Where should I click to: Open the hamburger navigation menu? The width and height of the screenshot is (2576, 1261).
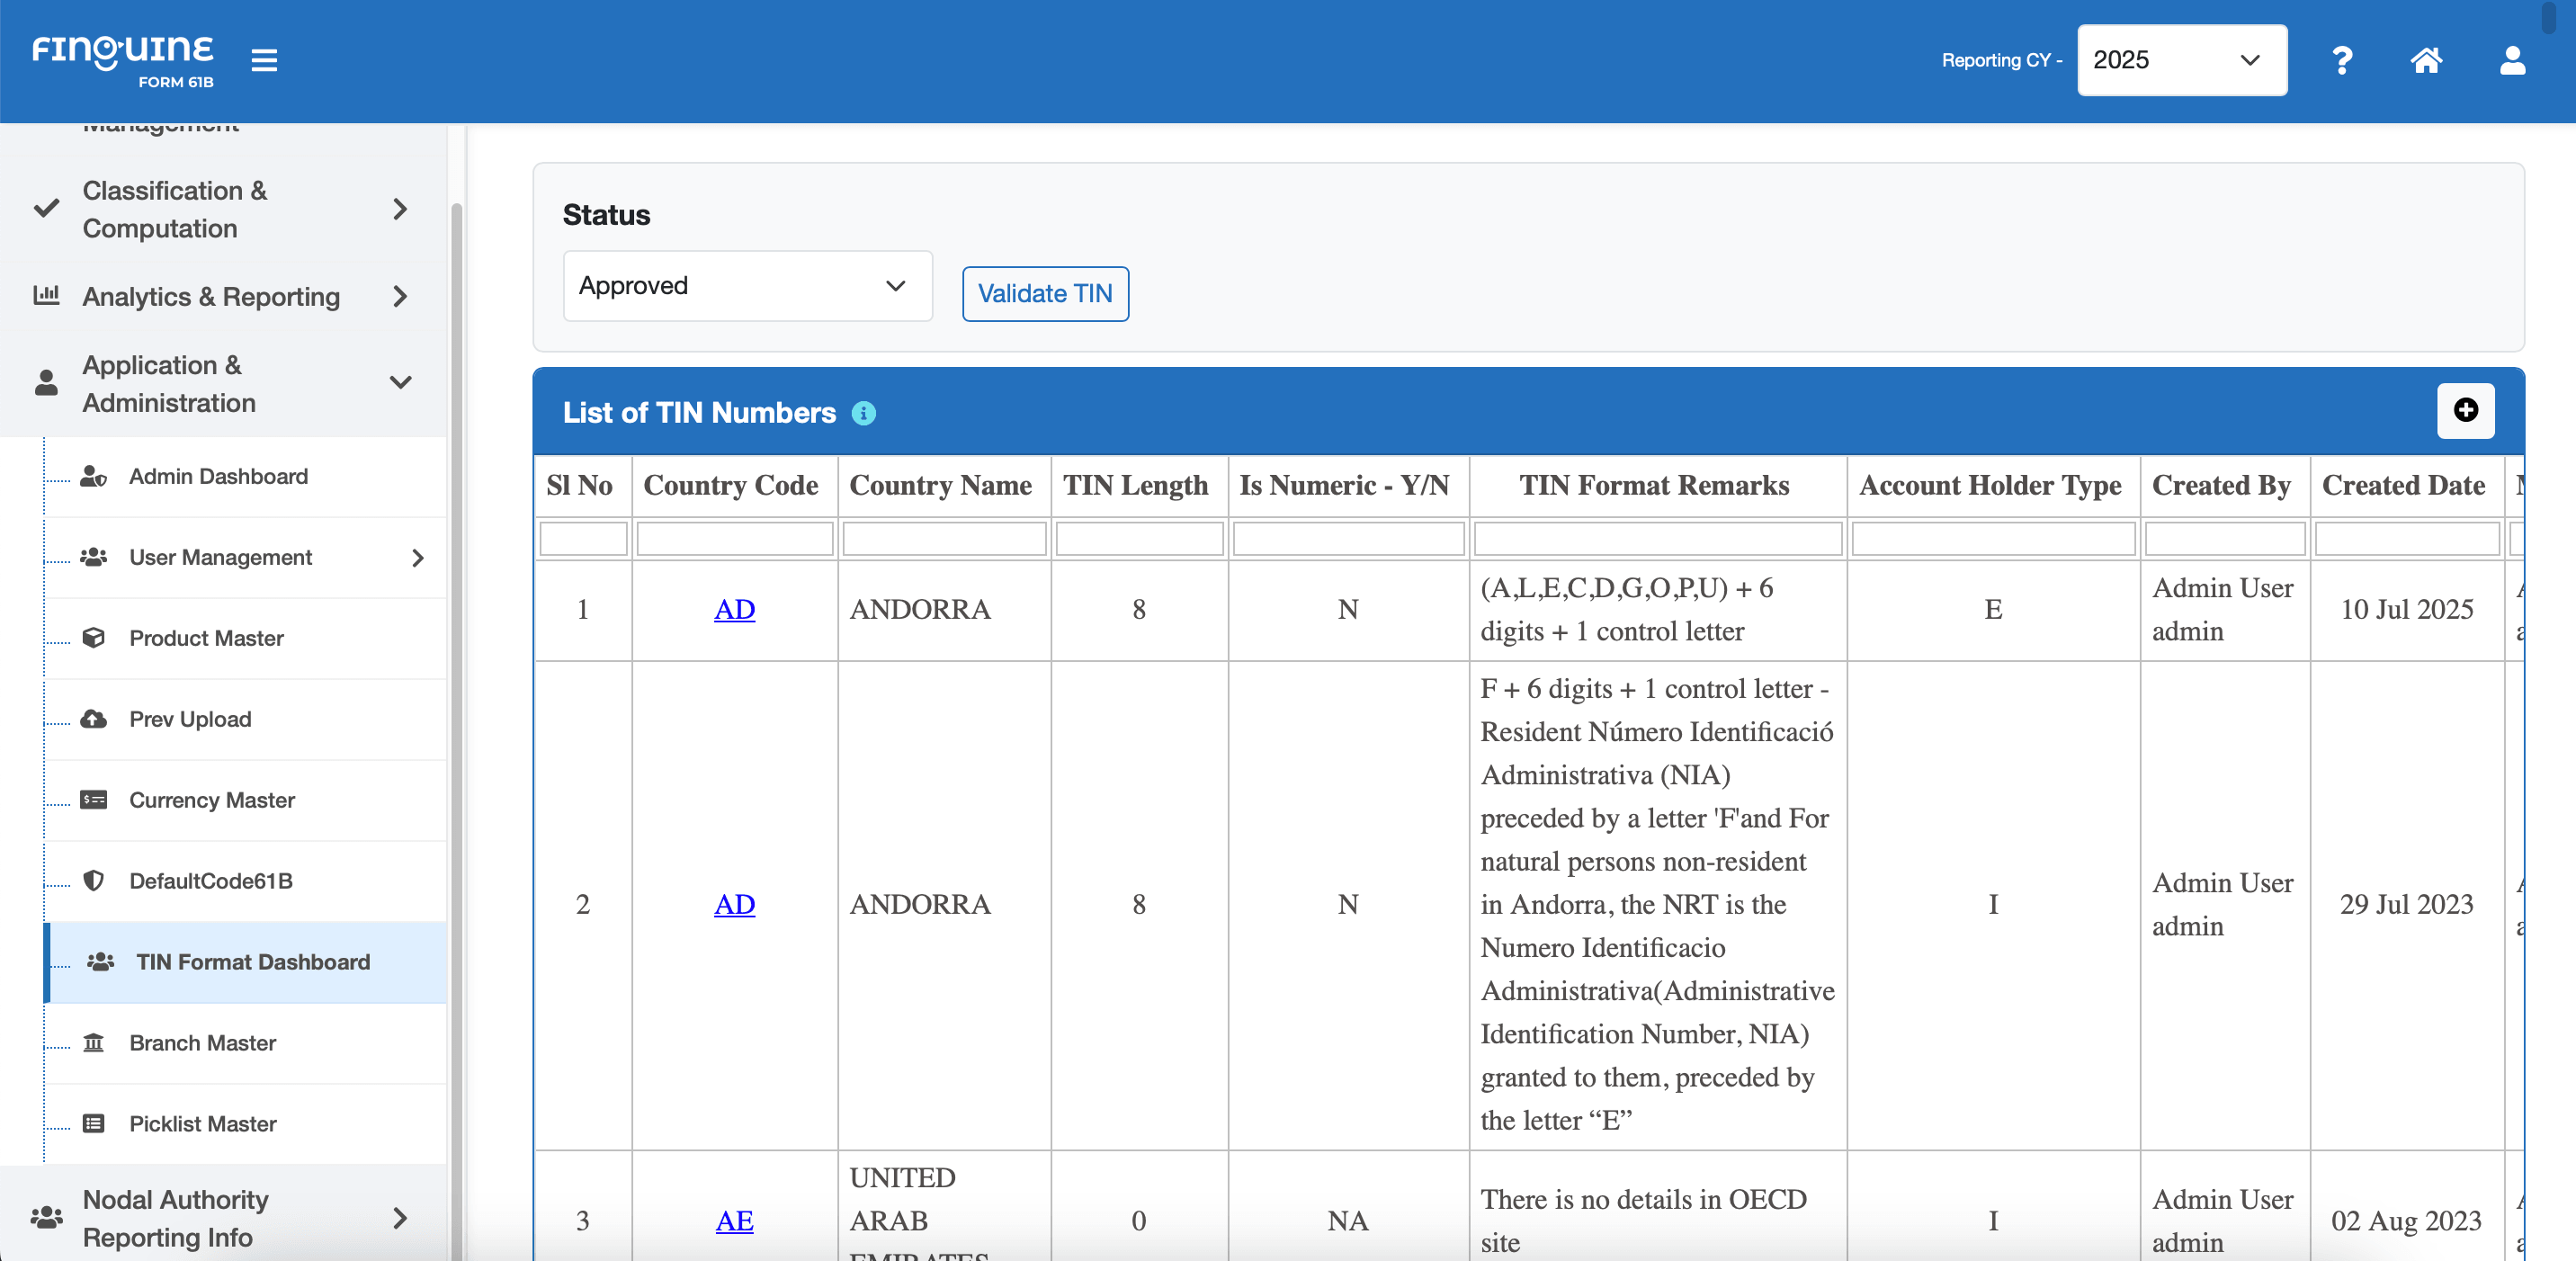tap(264, 60)
